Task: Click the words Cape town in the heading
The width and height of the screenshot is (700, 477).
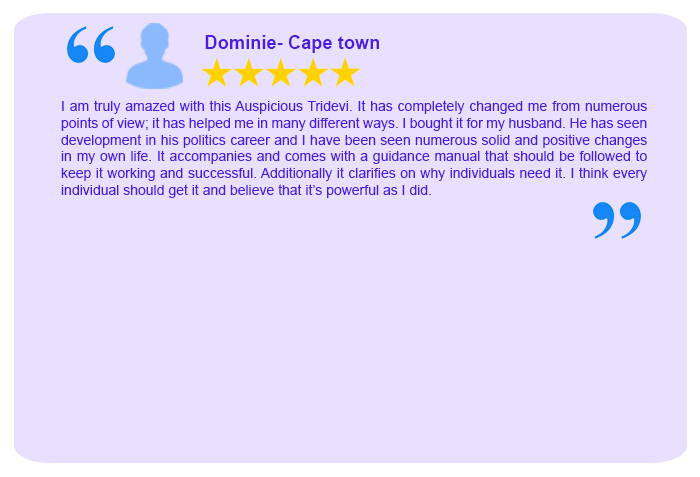Action: 334,43
